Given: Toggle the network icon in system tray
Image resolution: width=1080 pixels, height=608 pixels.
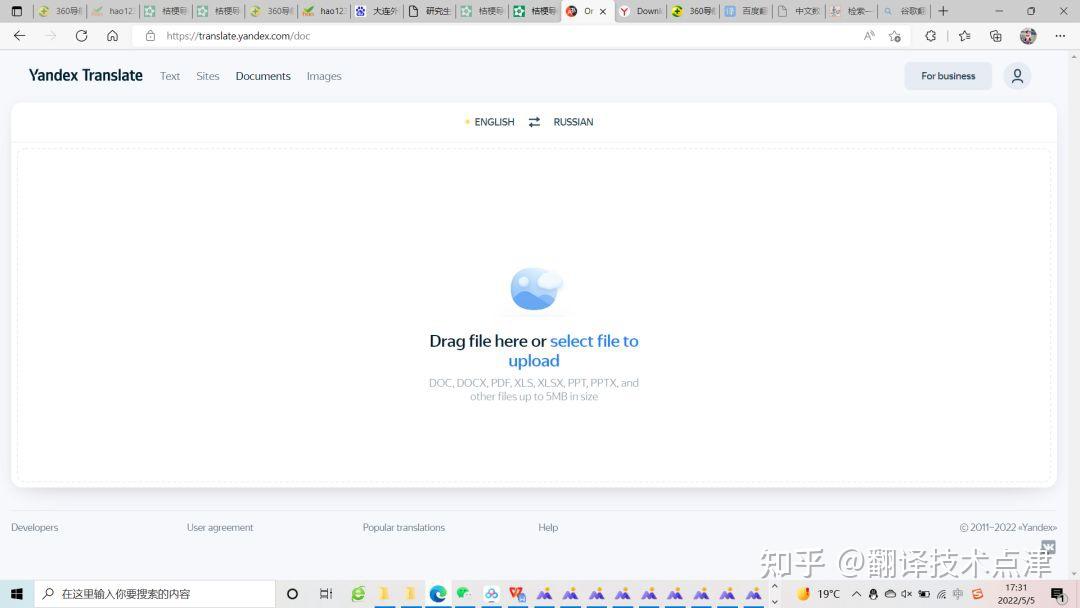Looking at the screenshot, I should click(x=940, y=594).
